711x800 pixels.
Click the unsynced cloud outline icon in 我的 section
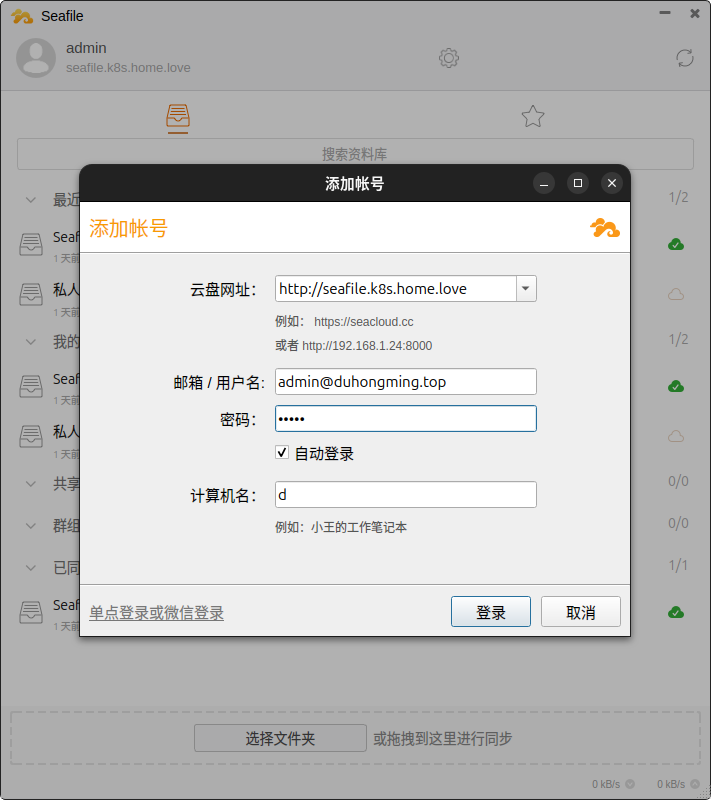[x=676, y=436]
